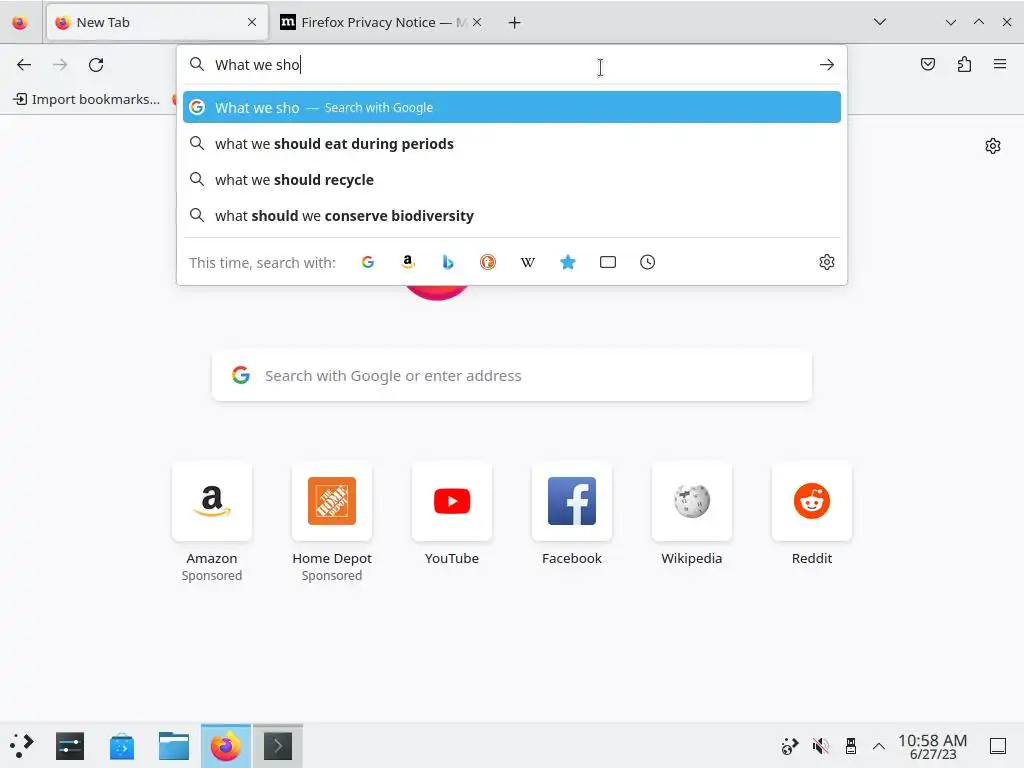Search open Tabs using the tab icon
The width and height of the screenshot is (1024, 768).
pos(607,262)
